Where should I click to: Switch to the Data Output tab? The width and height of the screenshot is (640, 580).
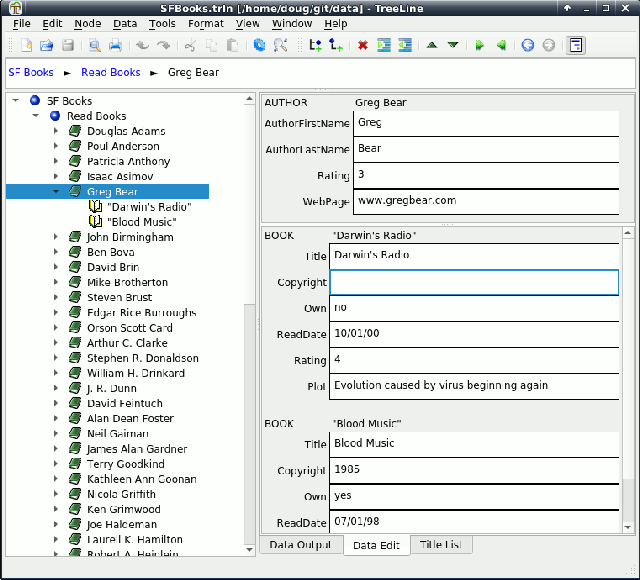[x=301, y=545]
